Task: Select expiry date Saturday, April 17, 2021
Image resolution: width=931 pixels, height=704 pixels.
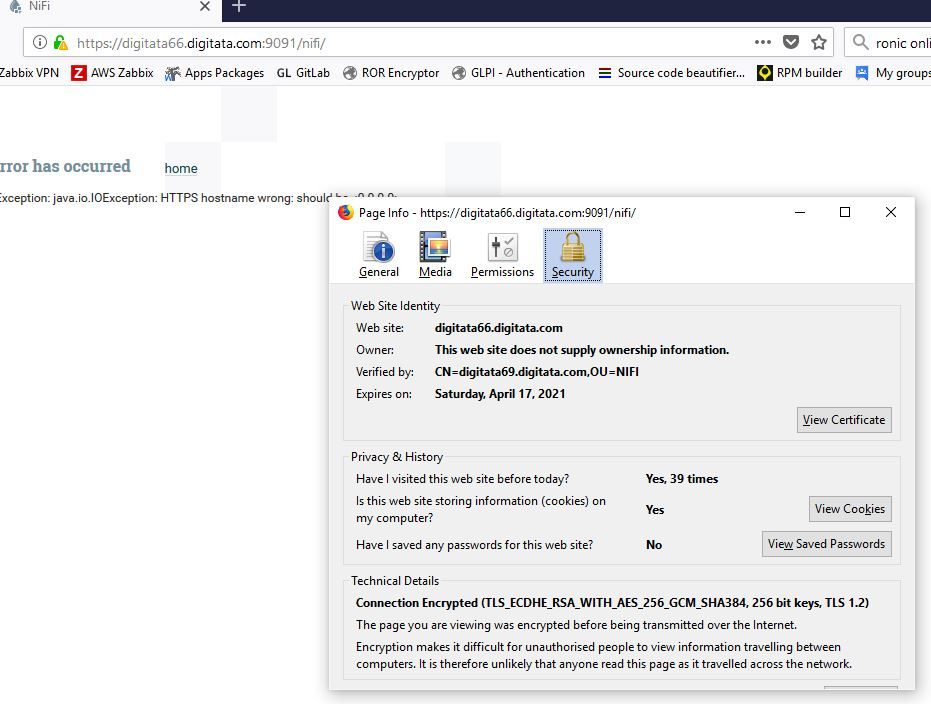Action: point(499,394)
